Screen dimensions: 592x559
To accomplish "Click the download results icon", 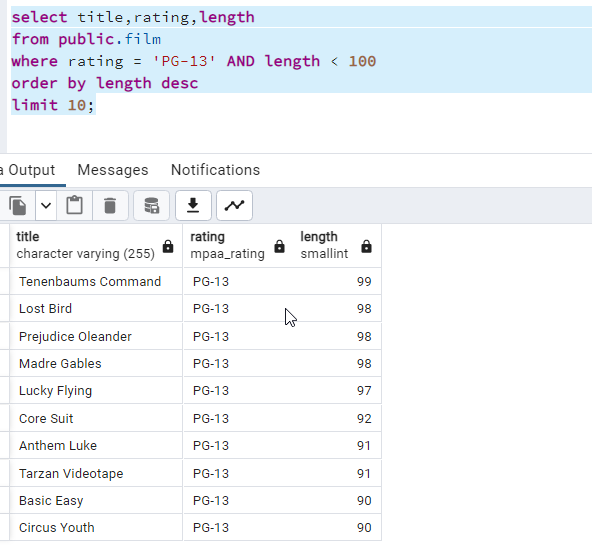I will coord(193,206).
